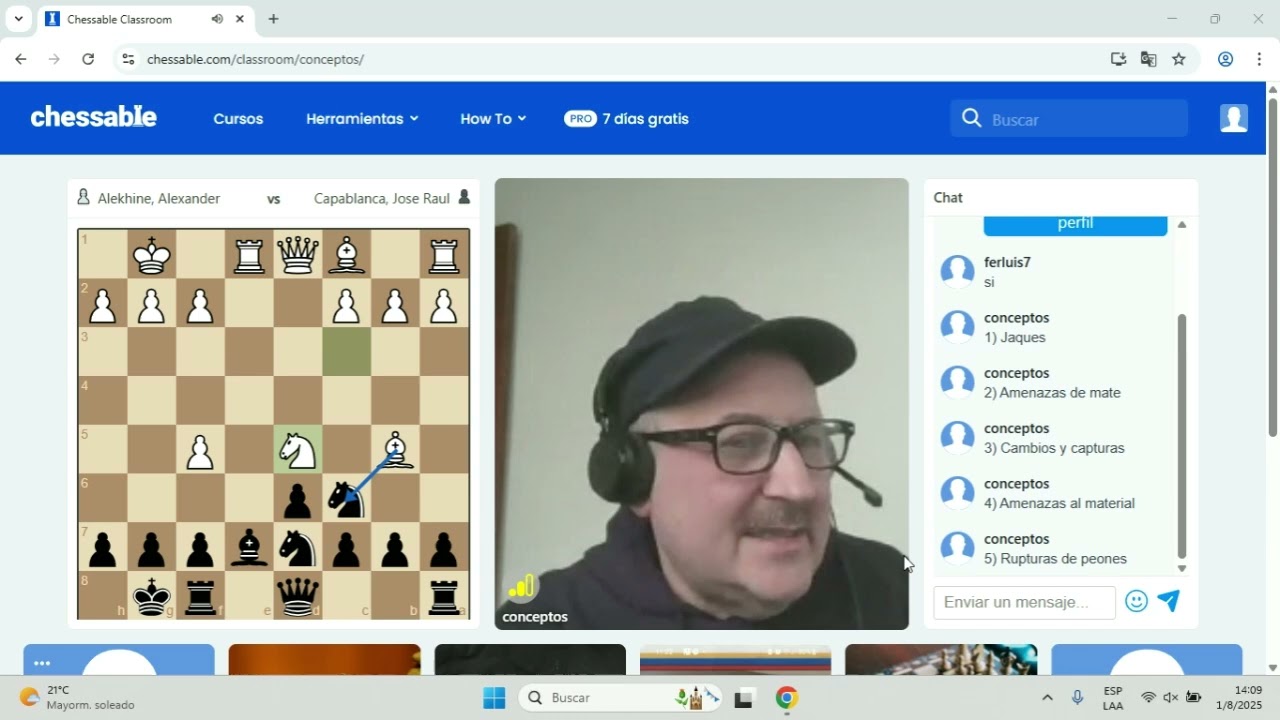
Task: Open the Chrome three-dot menu
Action: [1259, 59]
